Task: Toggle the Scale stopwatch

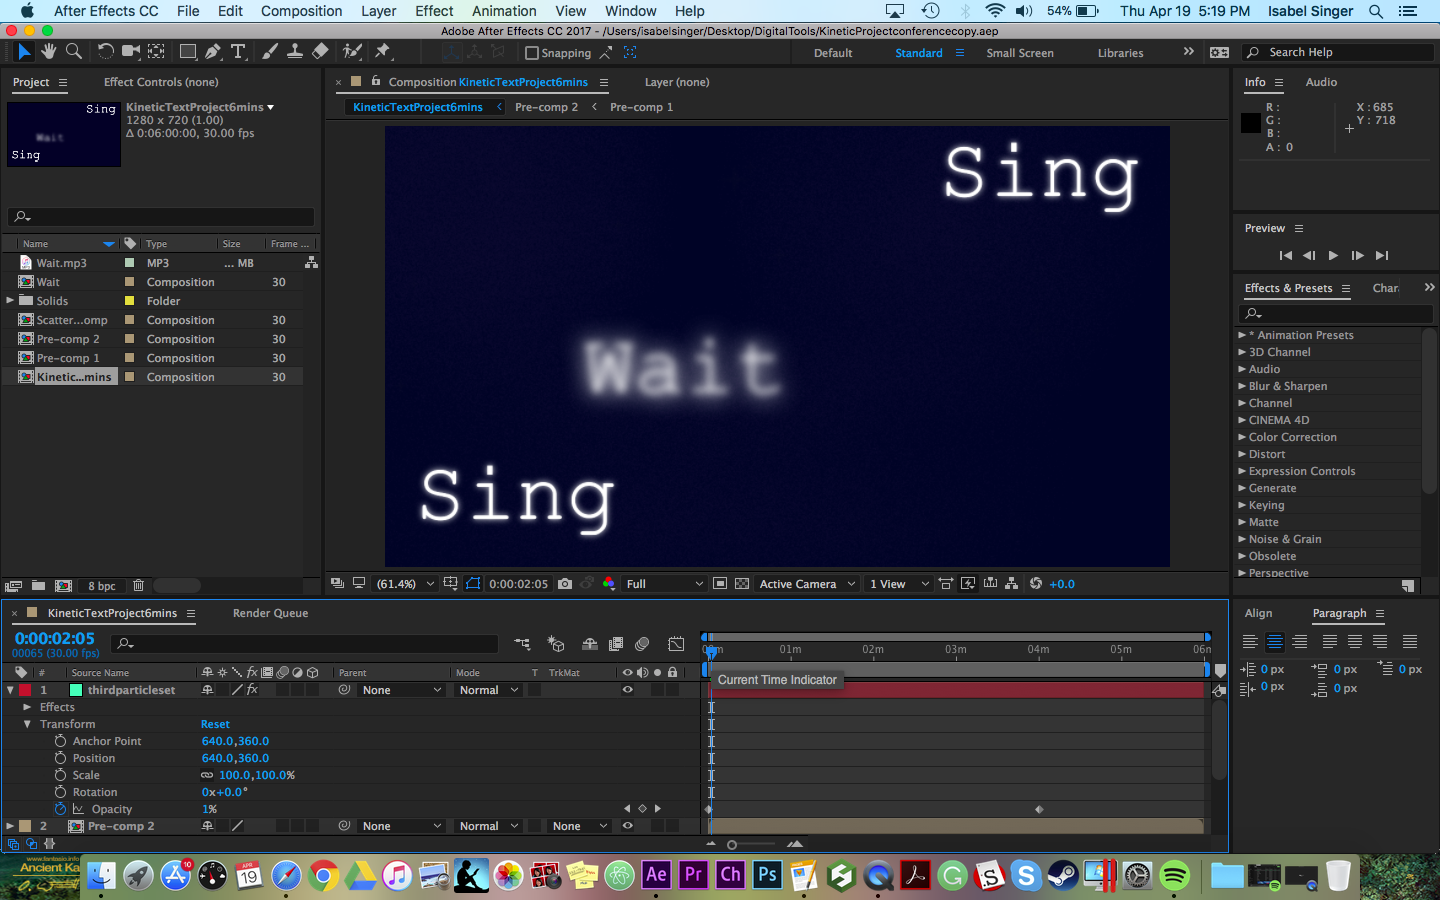Action: pos(60,775)
